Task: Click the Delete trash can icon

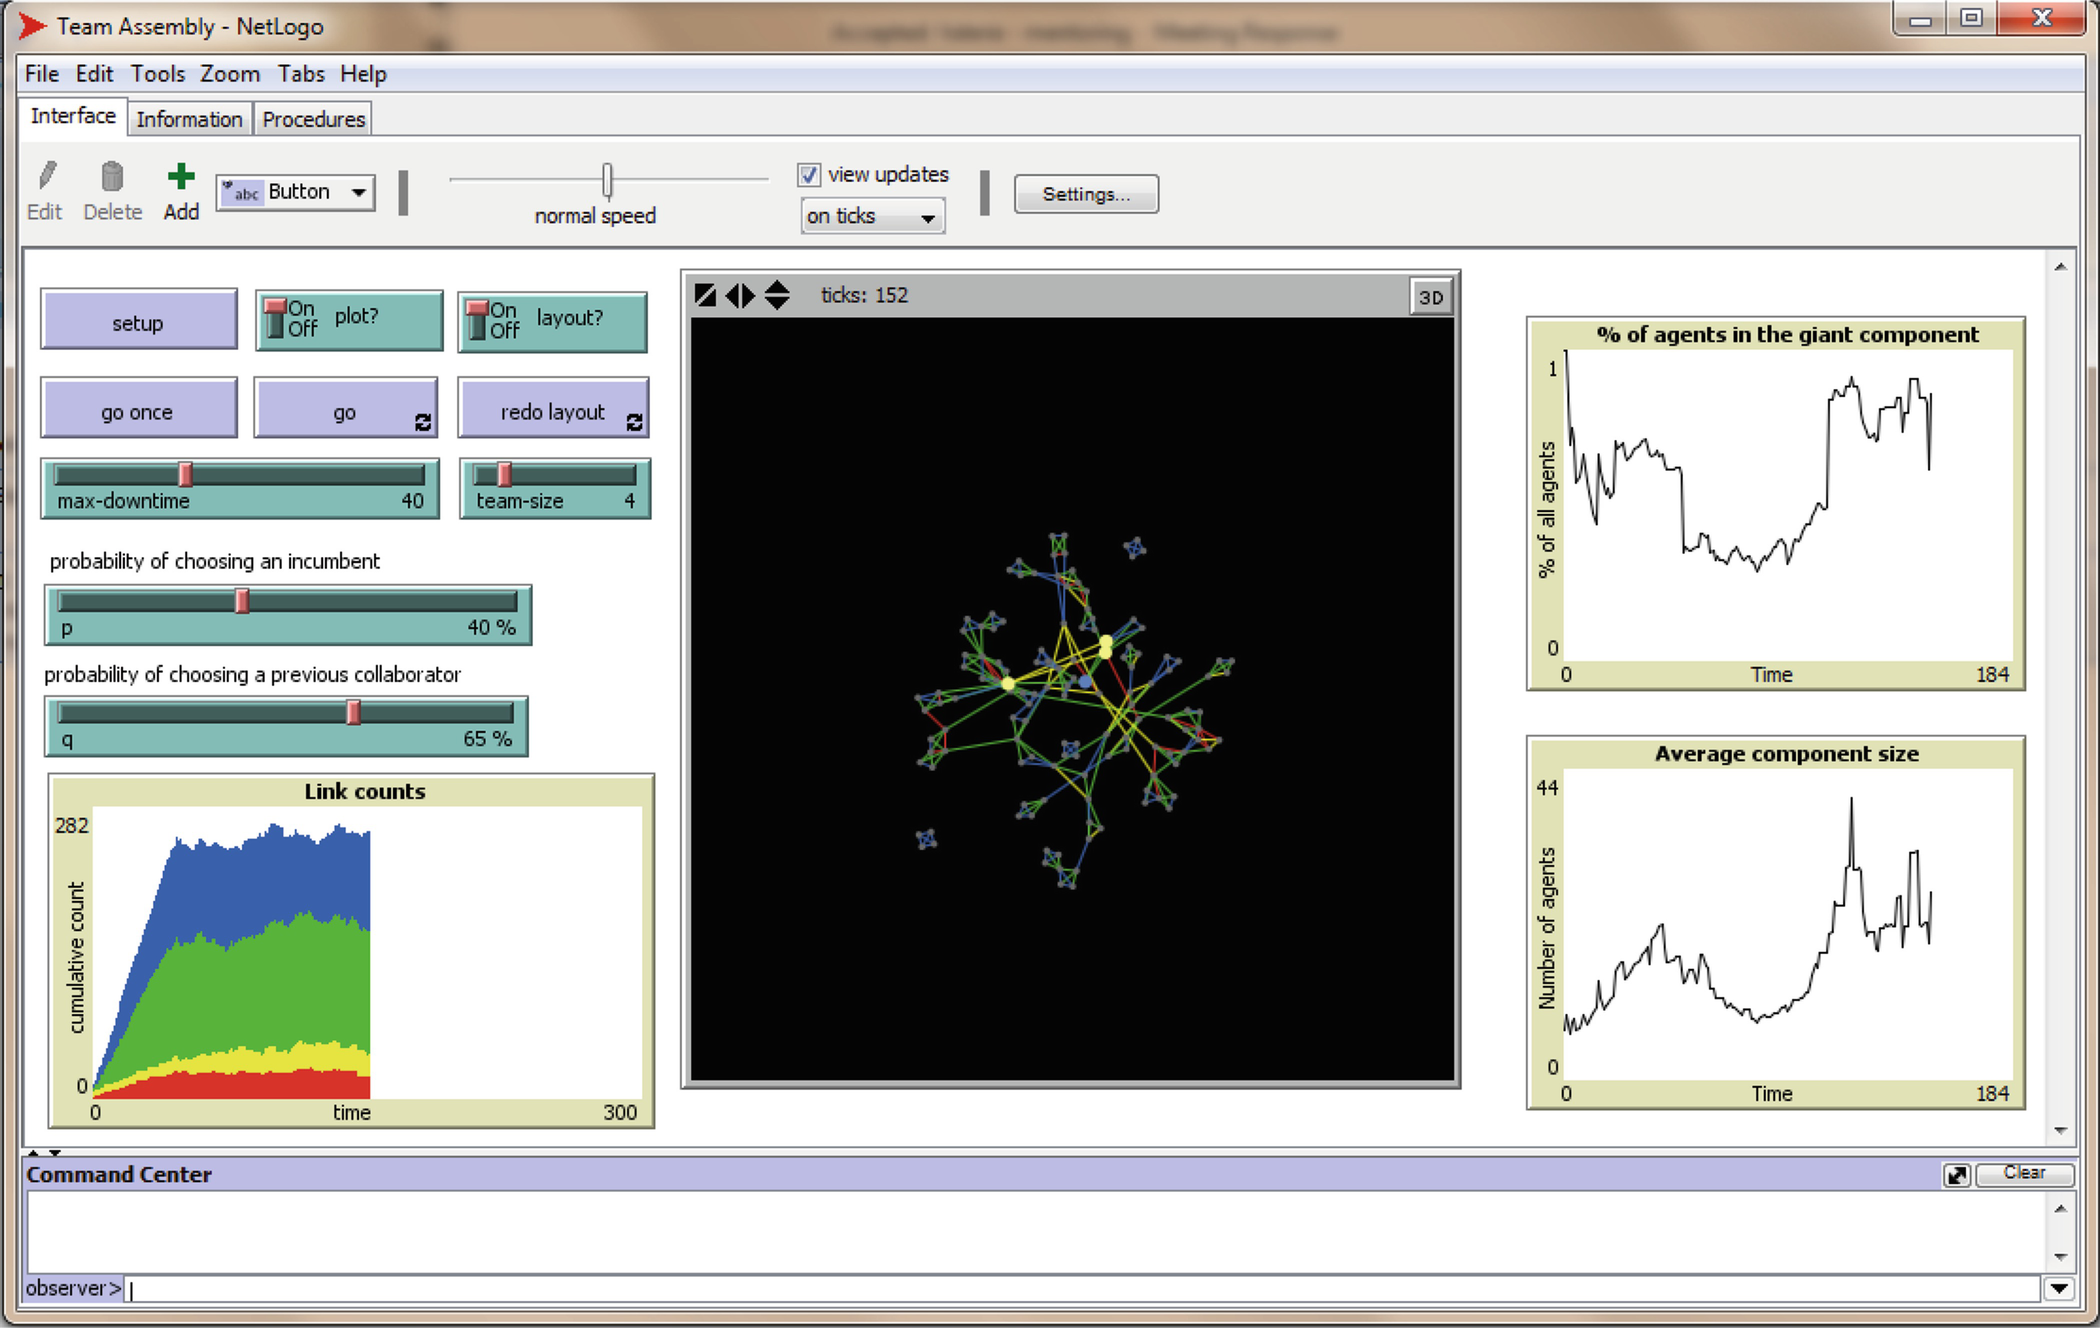Action: [112, 177]
